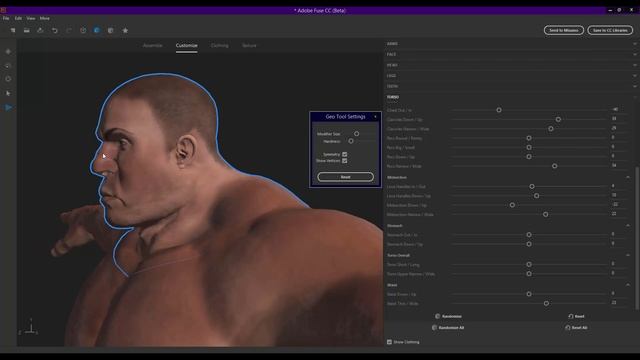The image size is (640, 360).
Task: Switch to the Texture tab
Action: click(249, 45)
